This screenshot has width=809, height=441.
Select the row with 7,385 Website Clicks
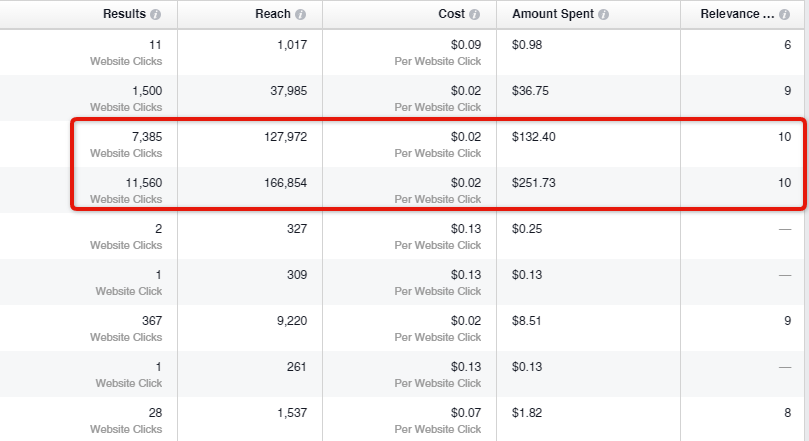(x=404, y=144)
